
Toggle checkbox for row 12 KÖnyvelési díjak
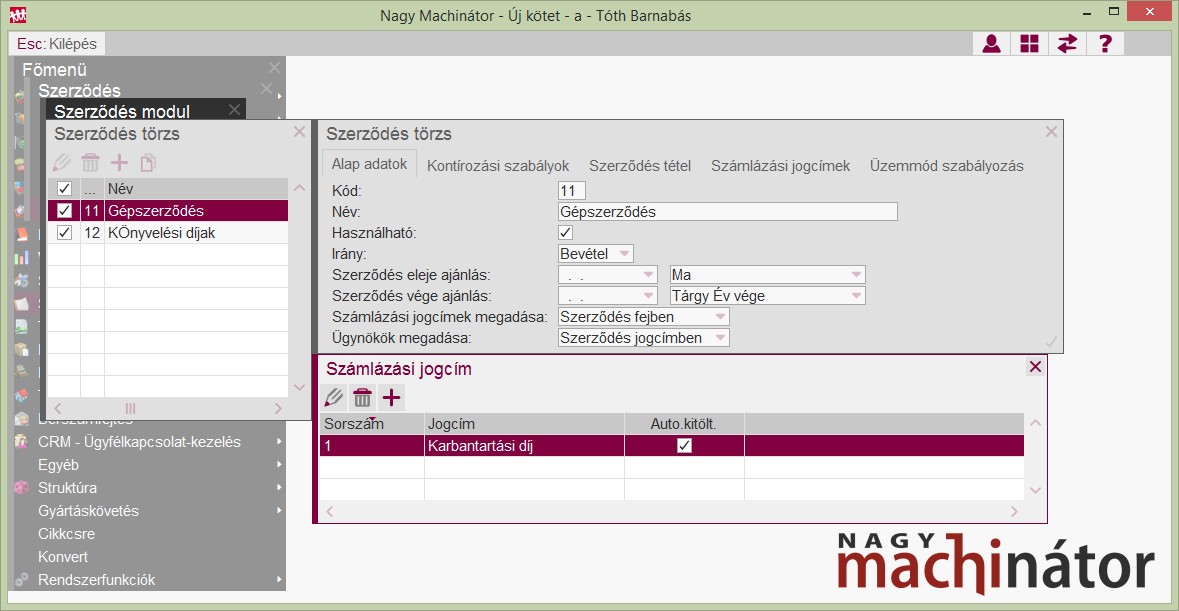click(65, 233)
